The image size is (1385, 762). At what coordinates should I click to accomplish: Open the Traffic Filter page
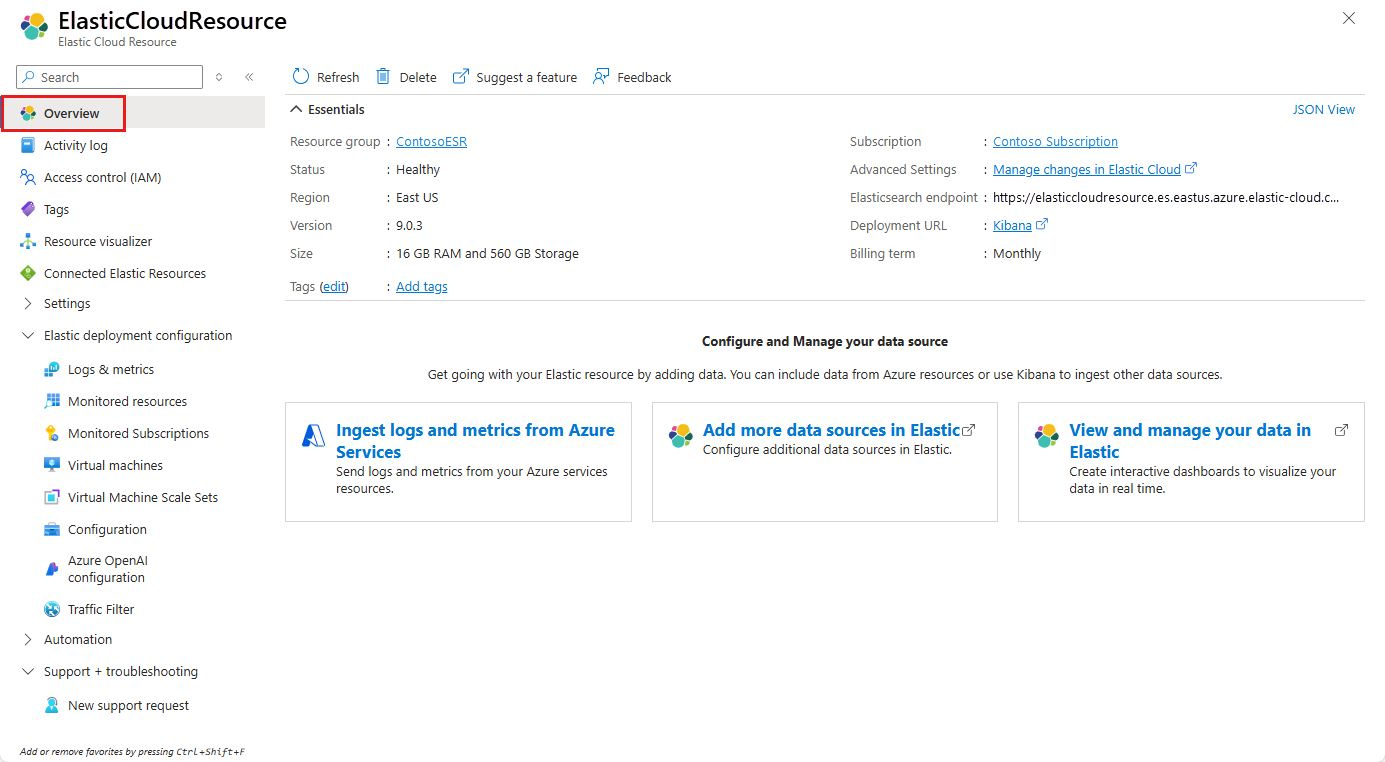(100, 609)
